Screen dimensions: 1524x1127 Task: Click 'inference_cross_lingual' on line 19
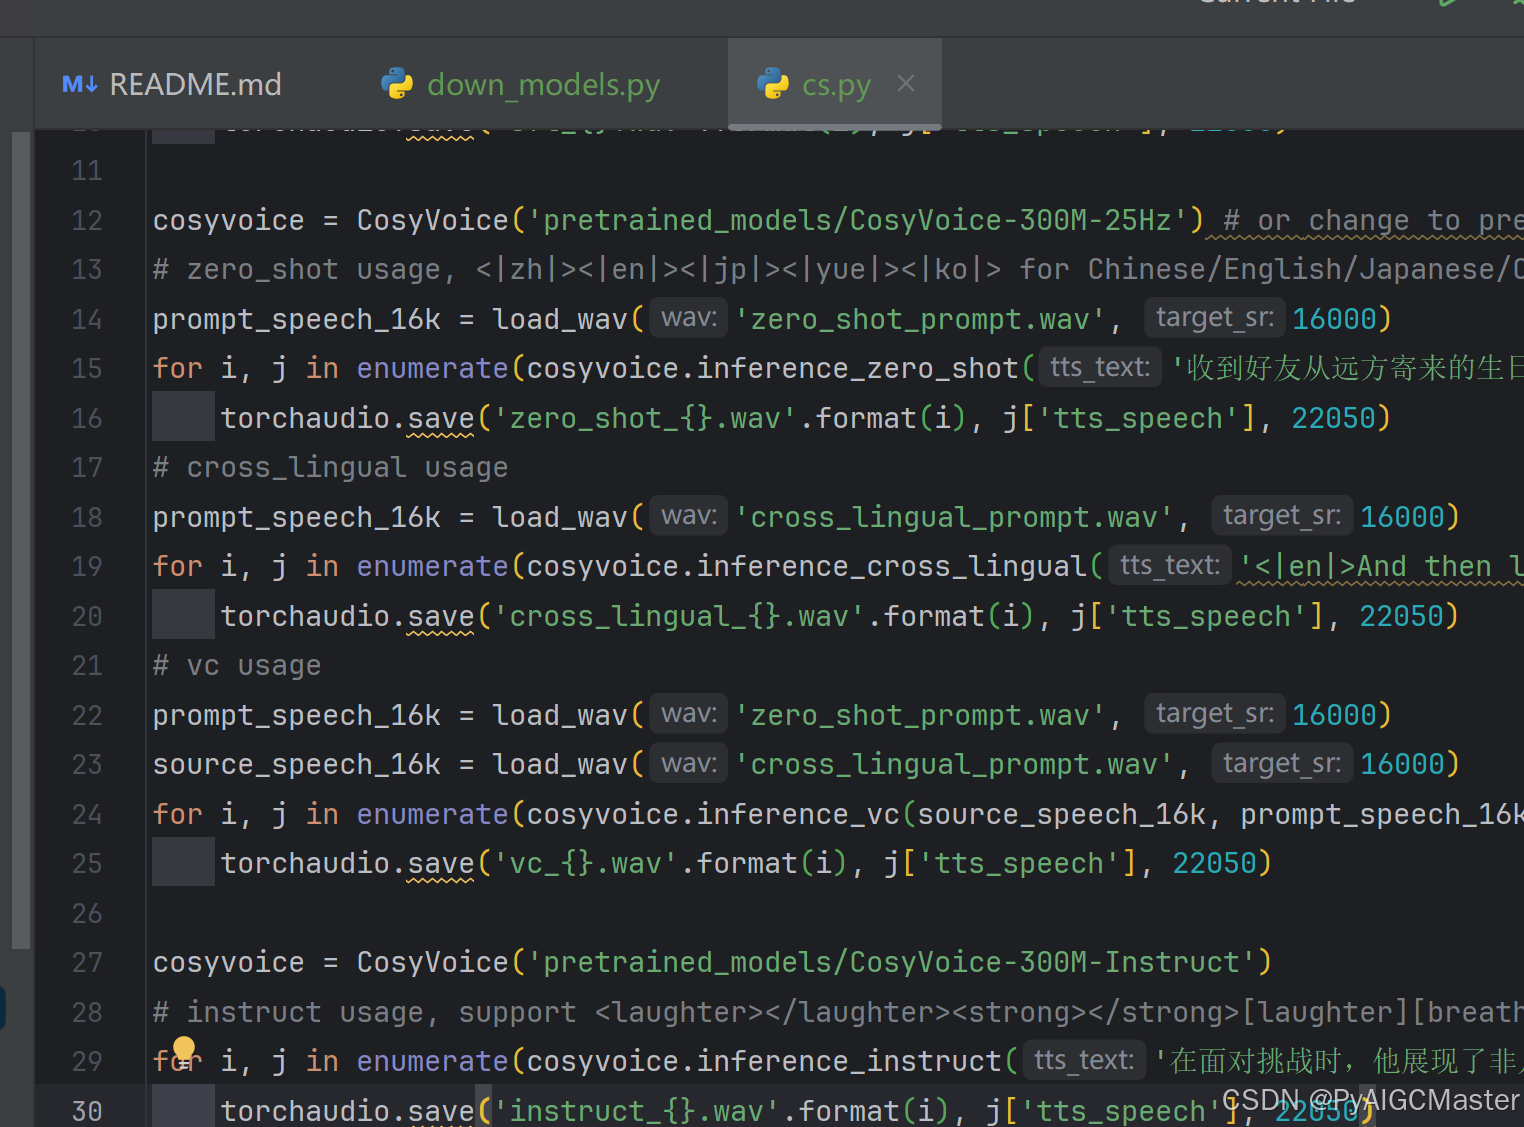(x=891, y=566)
